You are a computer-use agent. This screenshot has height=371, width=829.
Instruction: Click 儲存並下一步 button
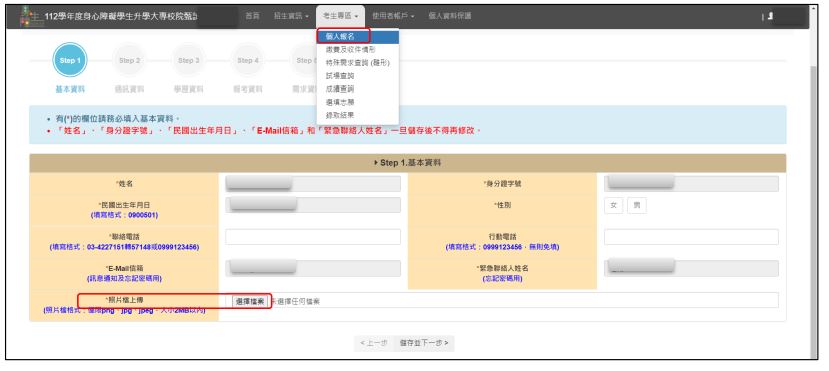point(424,343)
